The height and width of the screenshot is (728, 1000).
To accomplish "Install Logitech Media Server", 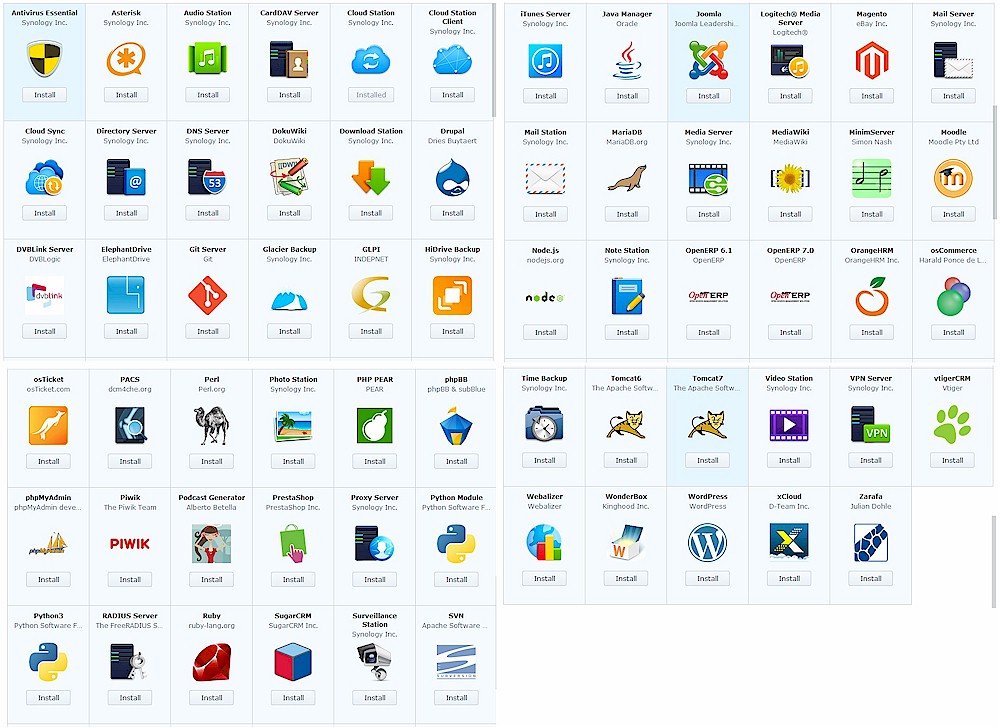I will [x=790, y=96].
